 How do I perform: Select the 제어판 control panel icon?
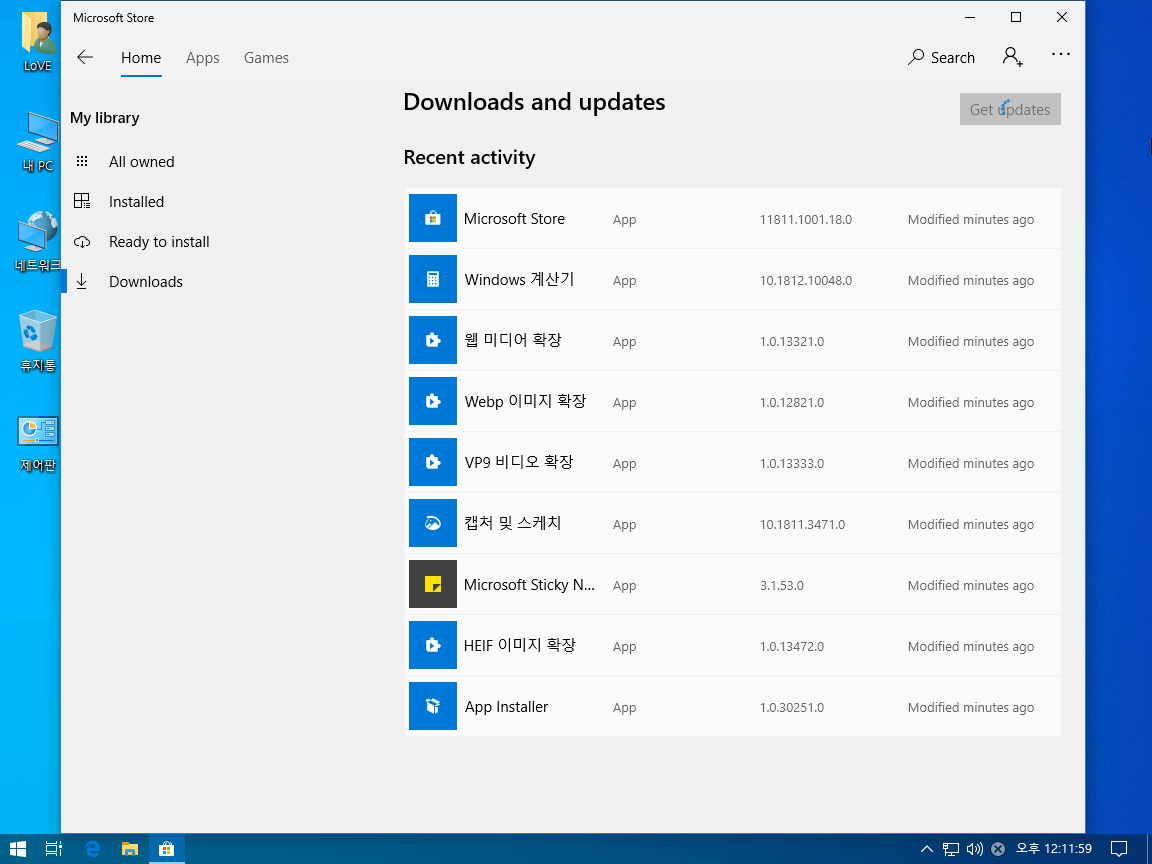[37, 443]
